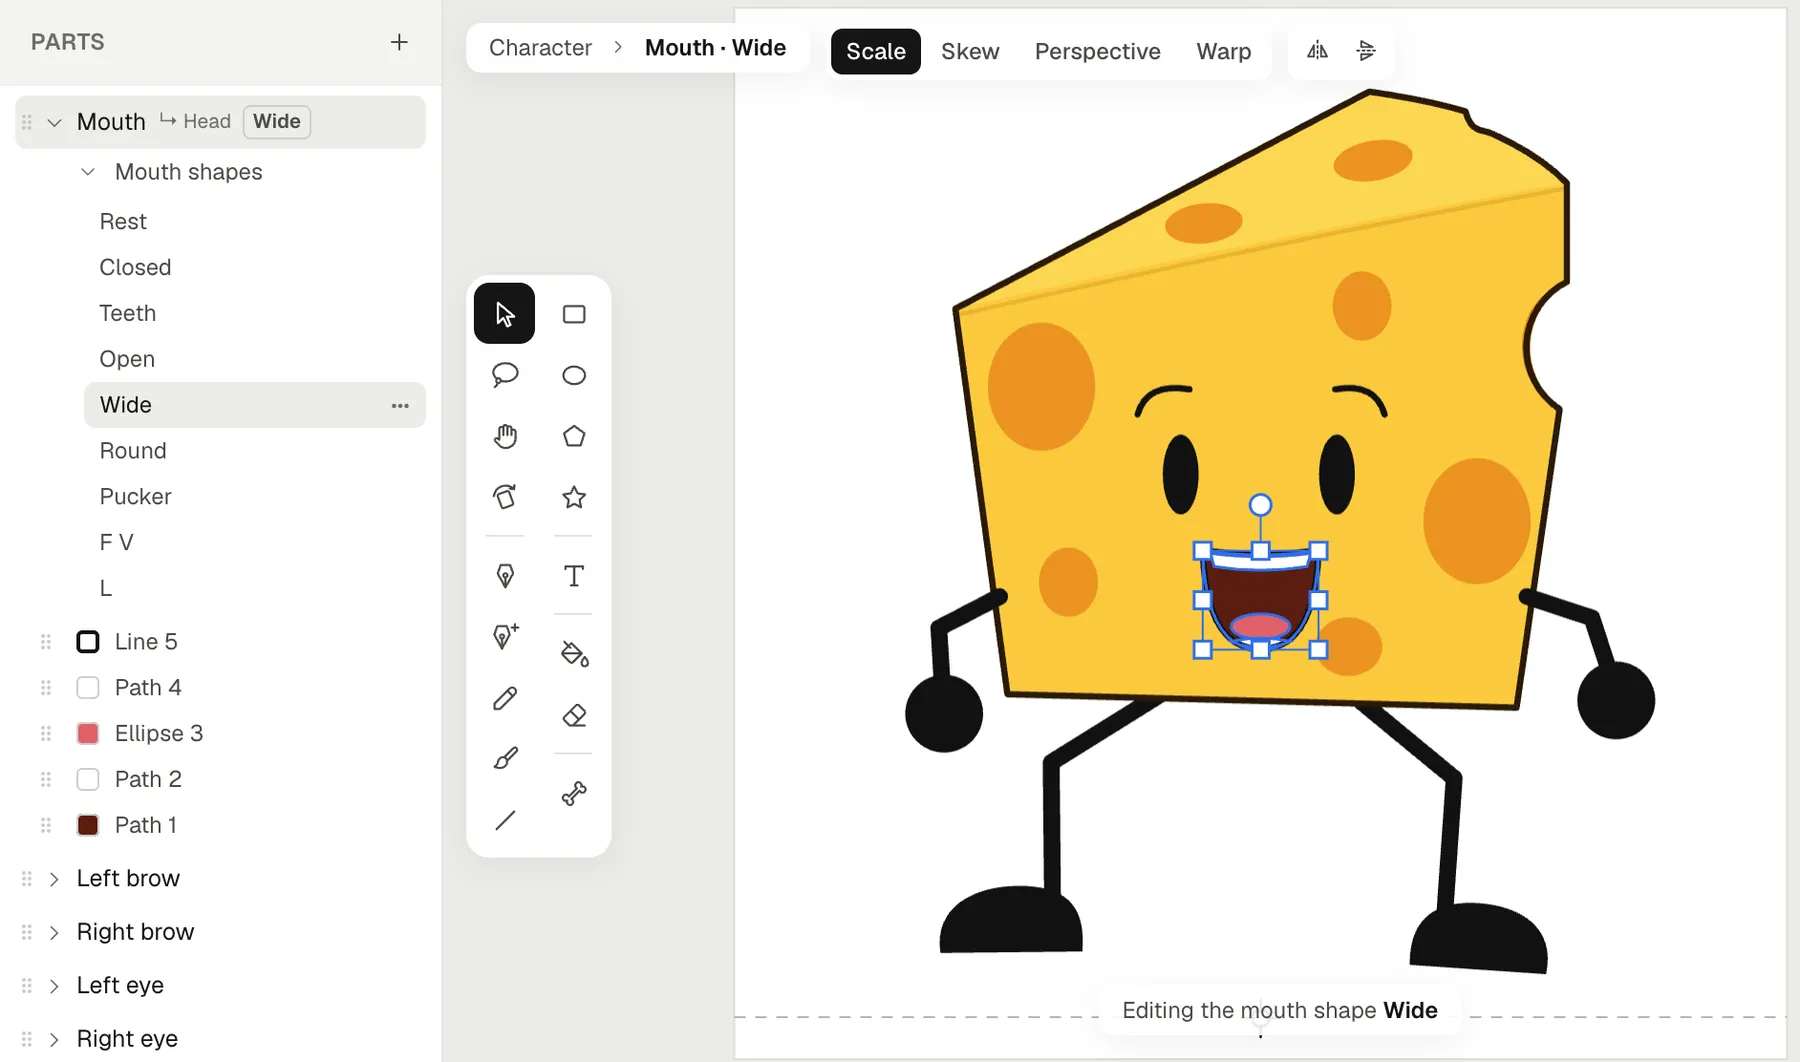Select the Lasso tool

pyautogui.click(x=504, y=375)
